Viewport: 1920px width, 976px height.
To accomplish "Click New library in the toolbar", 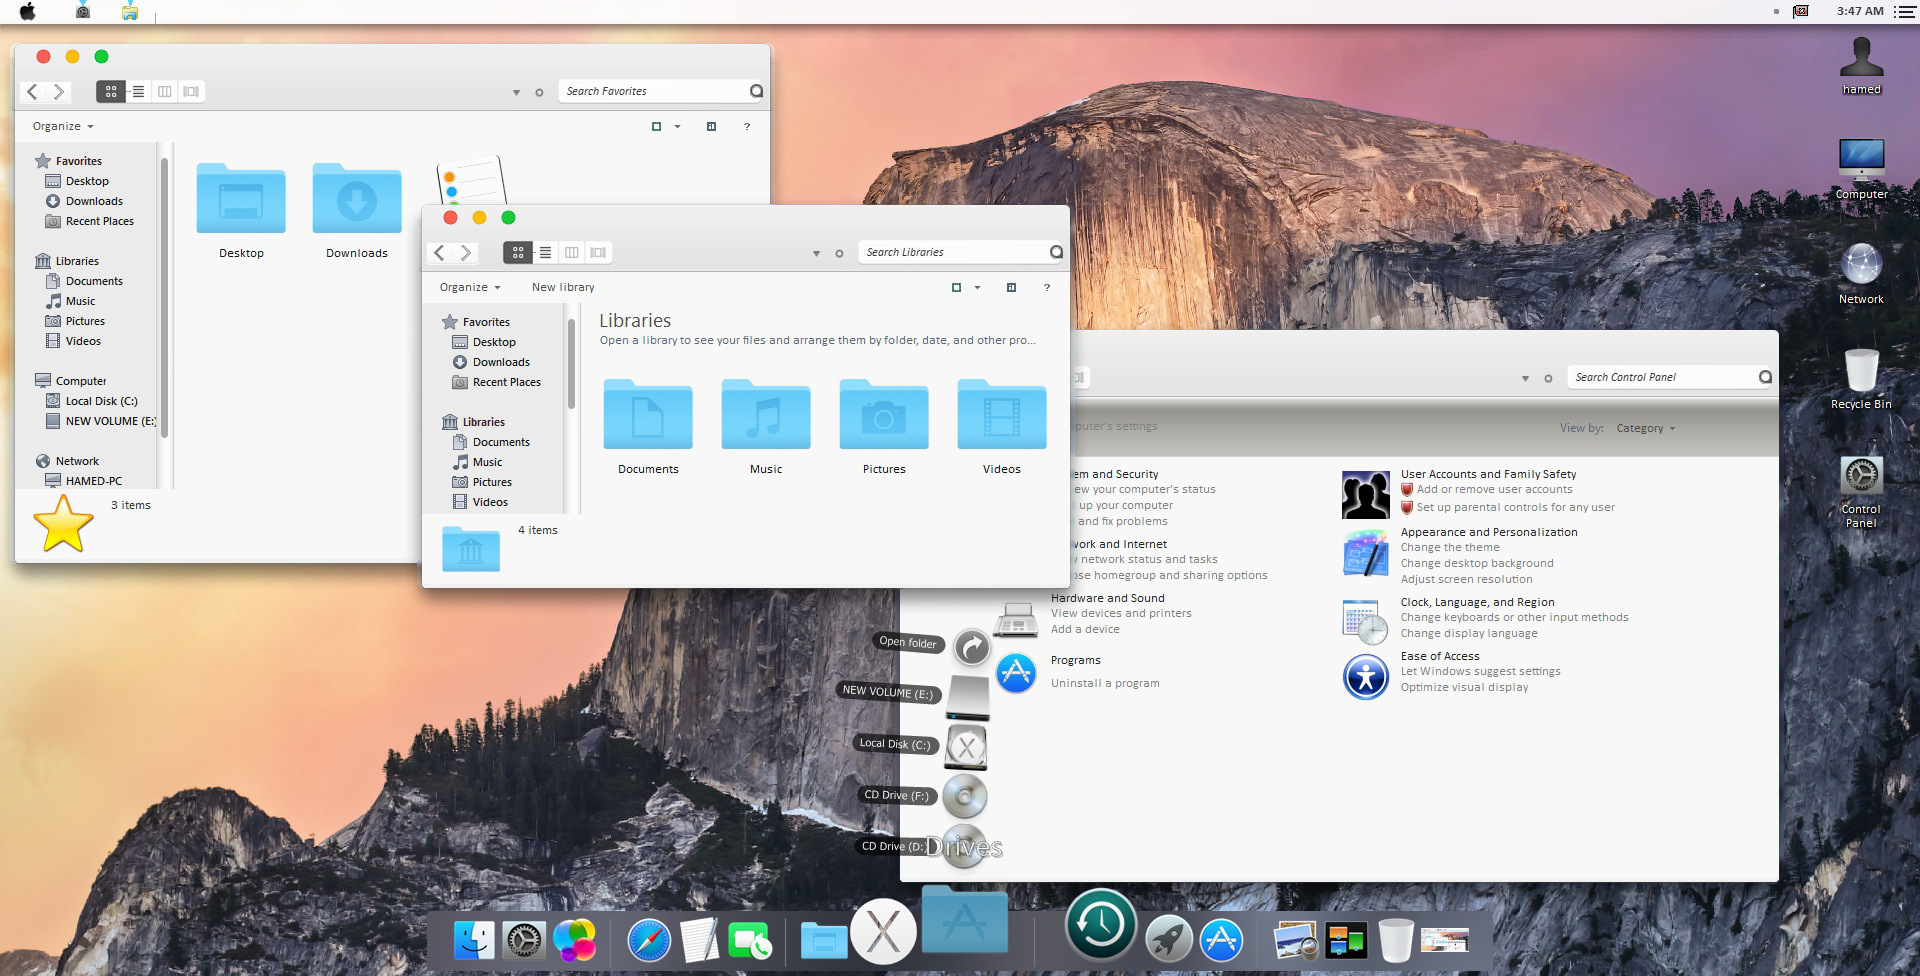I will 563,288.
